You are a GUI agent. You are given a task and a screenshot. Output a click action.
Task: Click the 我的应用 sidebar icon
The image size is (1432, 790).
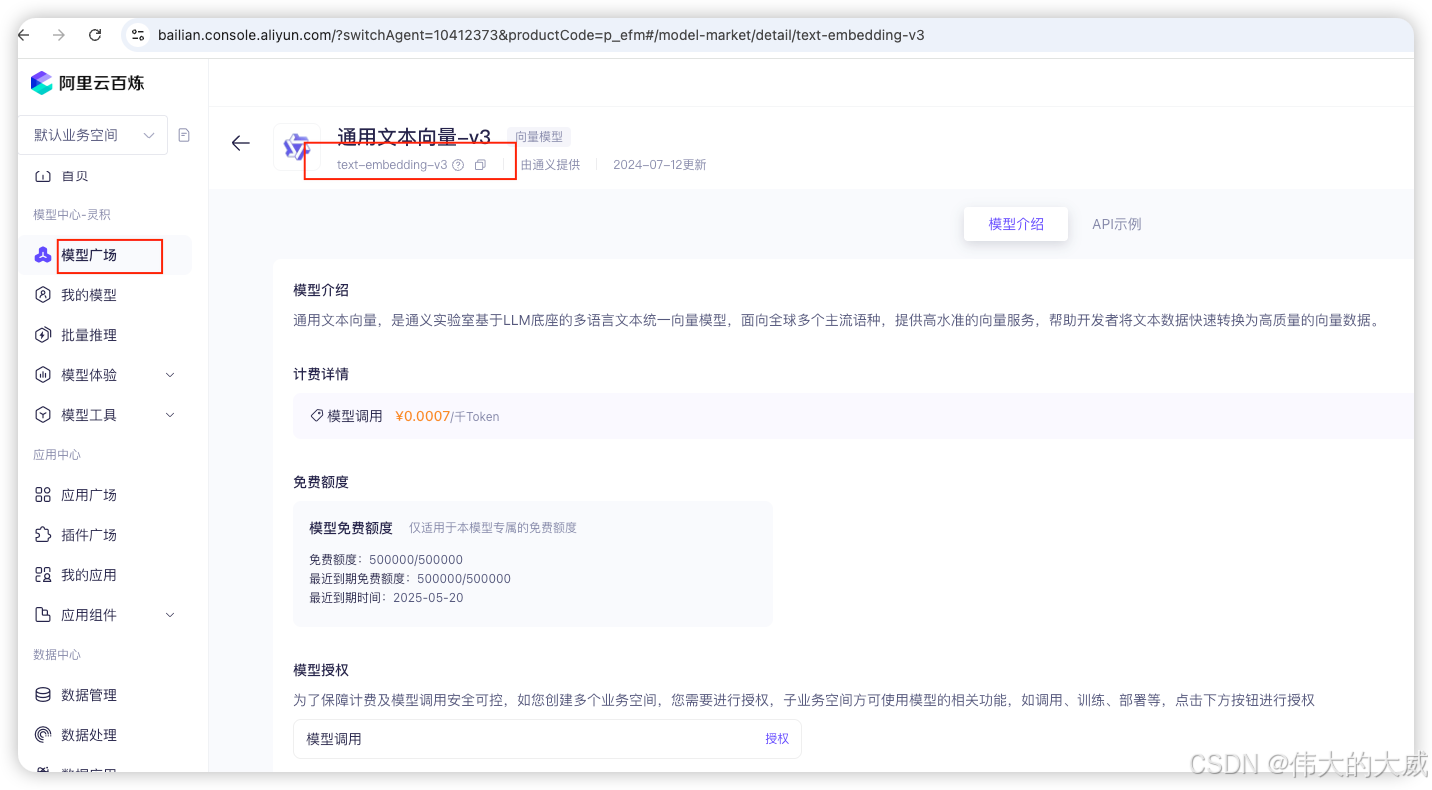pyautogui.click(x=43, y=575)
